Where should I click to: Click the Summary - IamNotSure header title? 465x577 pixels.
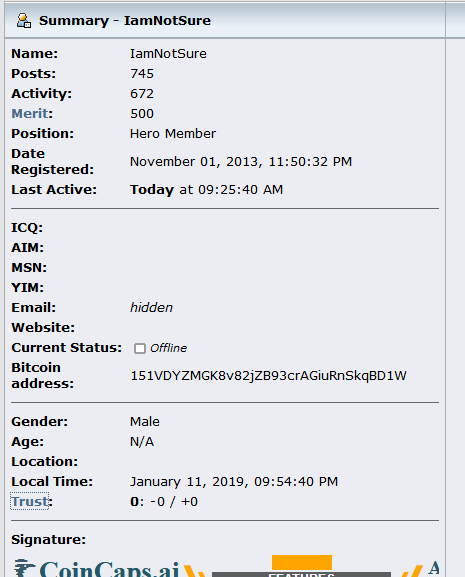(125, 21)
